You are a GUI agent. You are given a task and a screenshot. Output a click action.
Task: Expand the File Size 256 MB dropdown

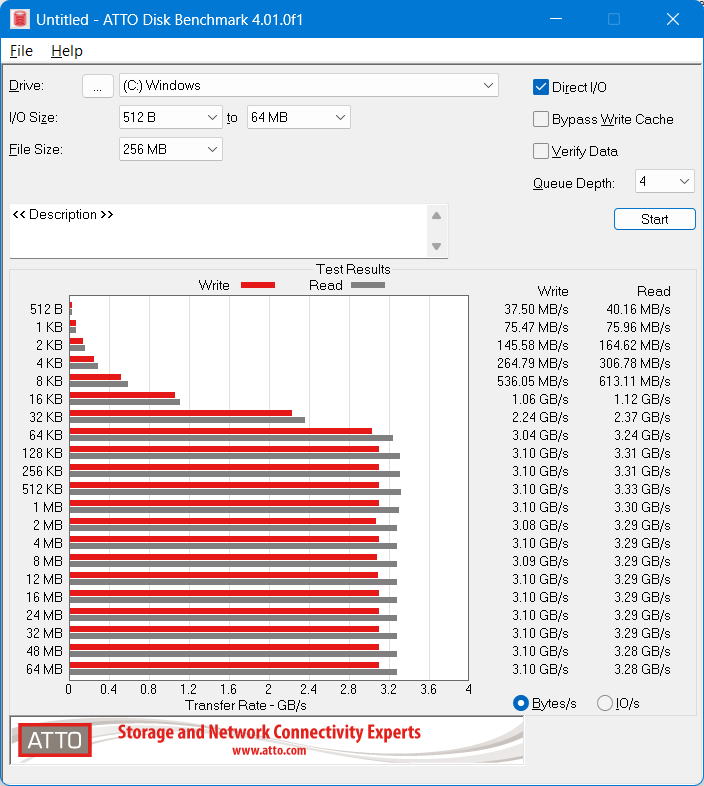(x=170, y=149)
